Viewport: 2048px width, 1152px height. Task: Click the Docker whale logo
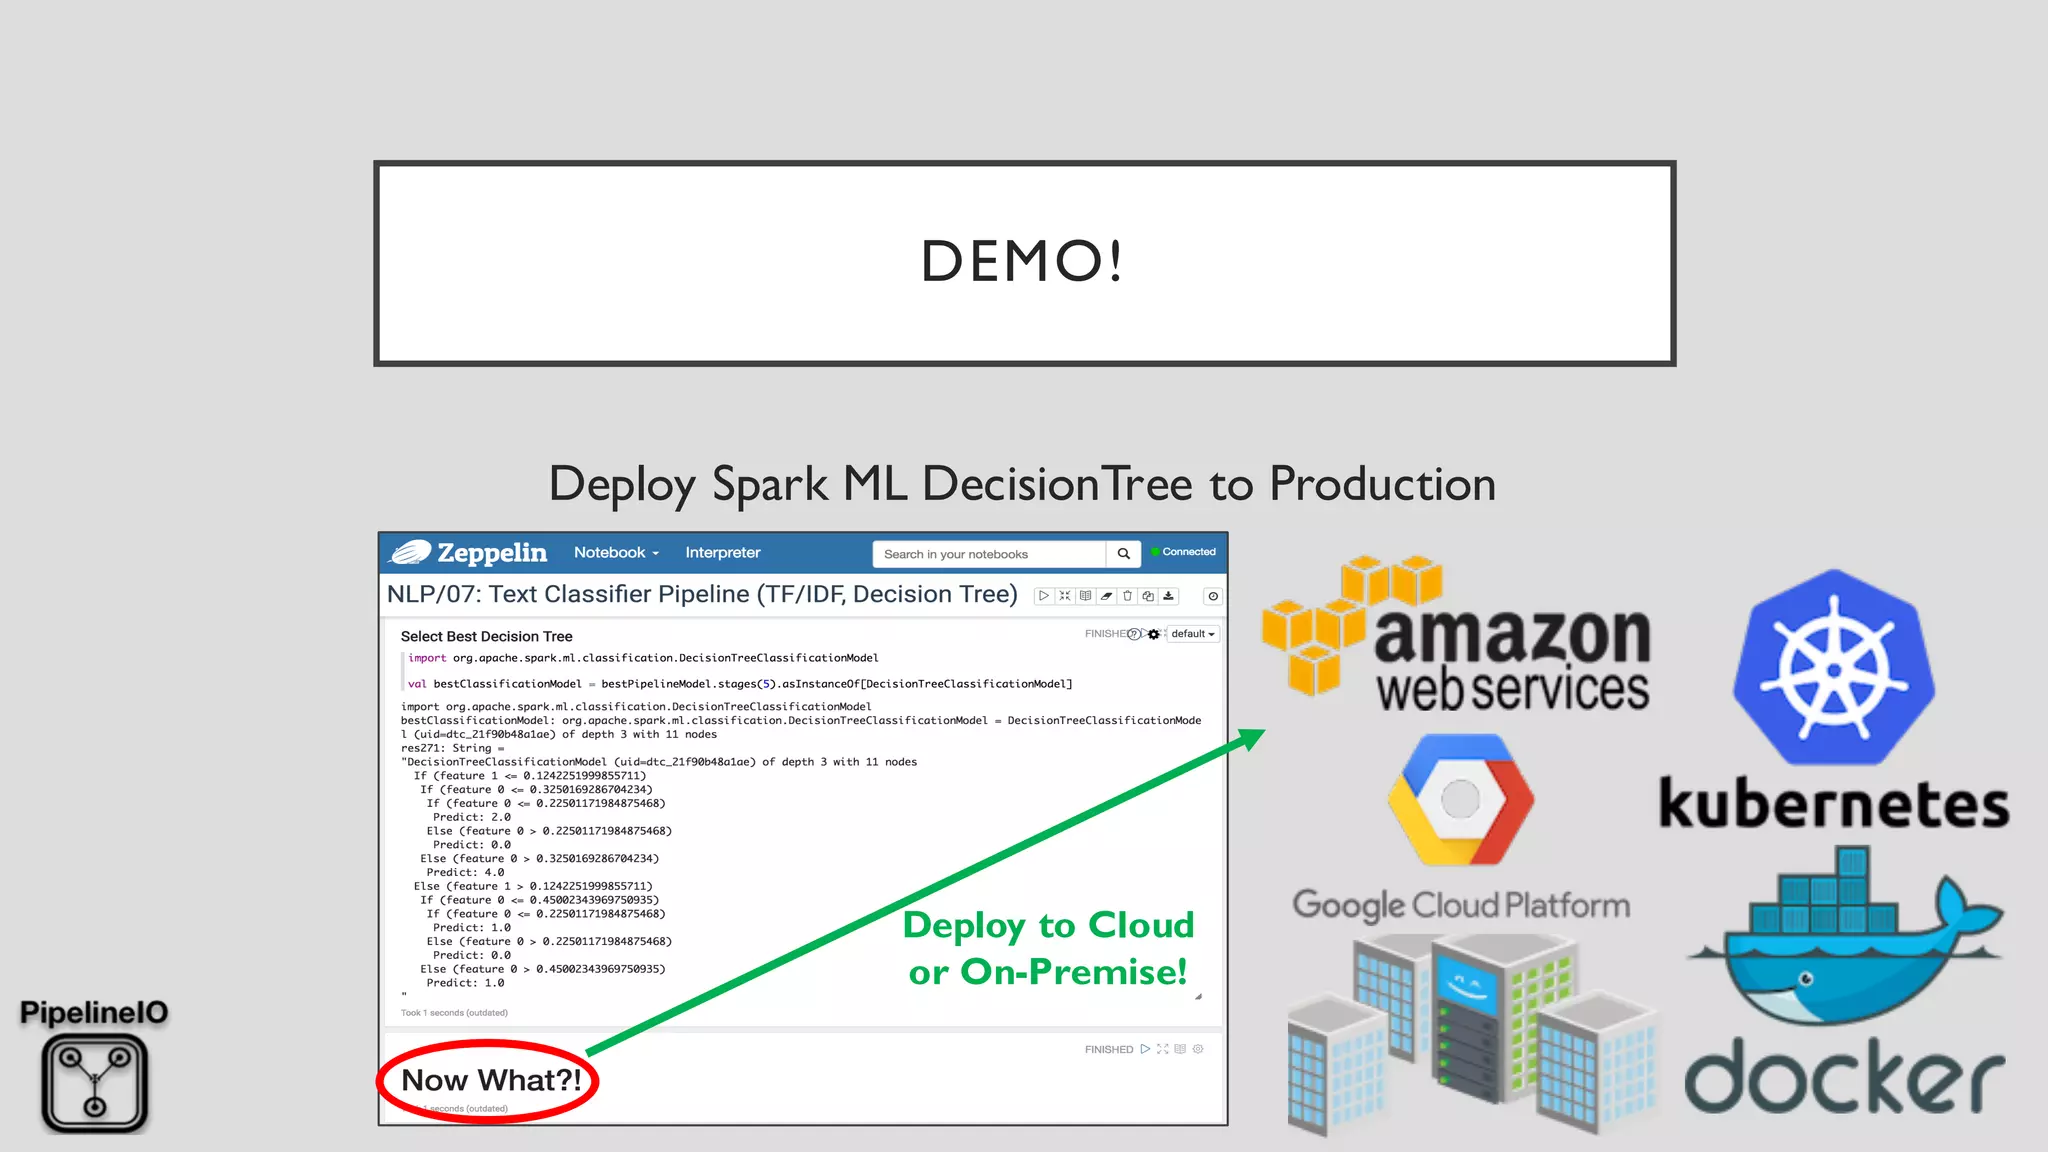click(1845, 936)
